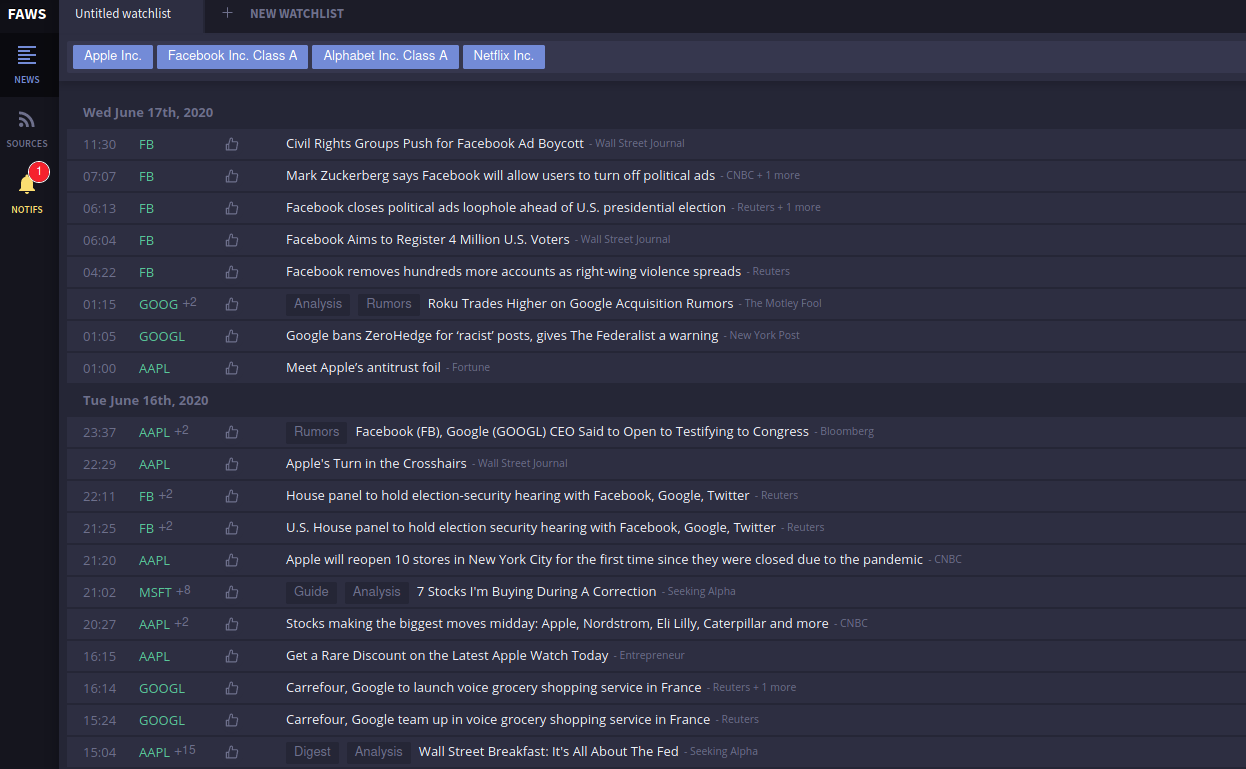Click the plus icon for new watchlist
1246x769 pixels.
[227, 13]
